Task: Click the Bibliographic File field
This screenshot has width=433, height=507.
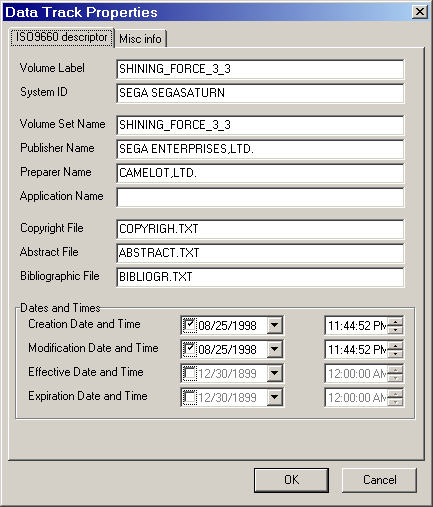Action: coord(260,277)
